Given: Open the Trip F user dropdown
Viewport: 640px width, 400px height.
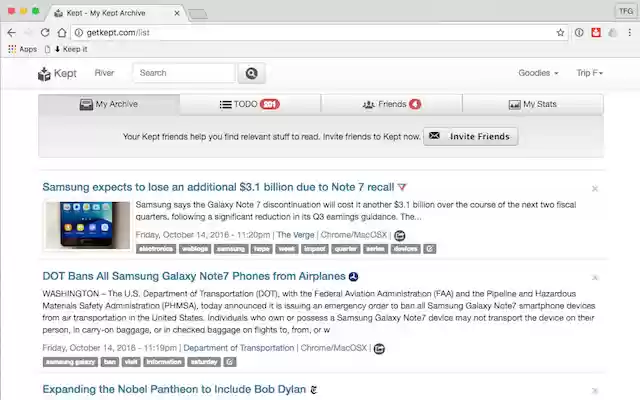Looking at the screenshot, I should 589,73.
